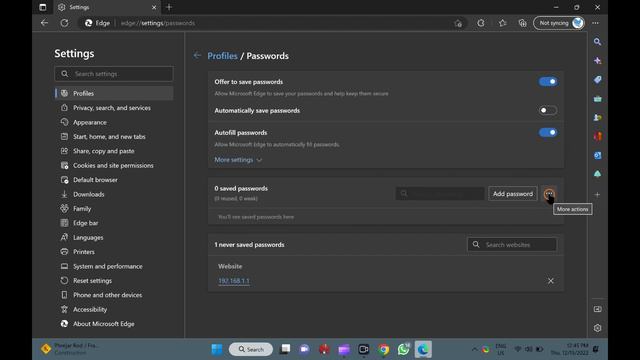The height and width of the screenshot is (360, 640).
Task: Expand More settings section
Action: click(238, 160)
